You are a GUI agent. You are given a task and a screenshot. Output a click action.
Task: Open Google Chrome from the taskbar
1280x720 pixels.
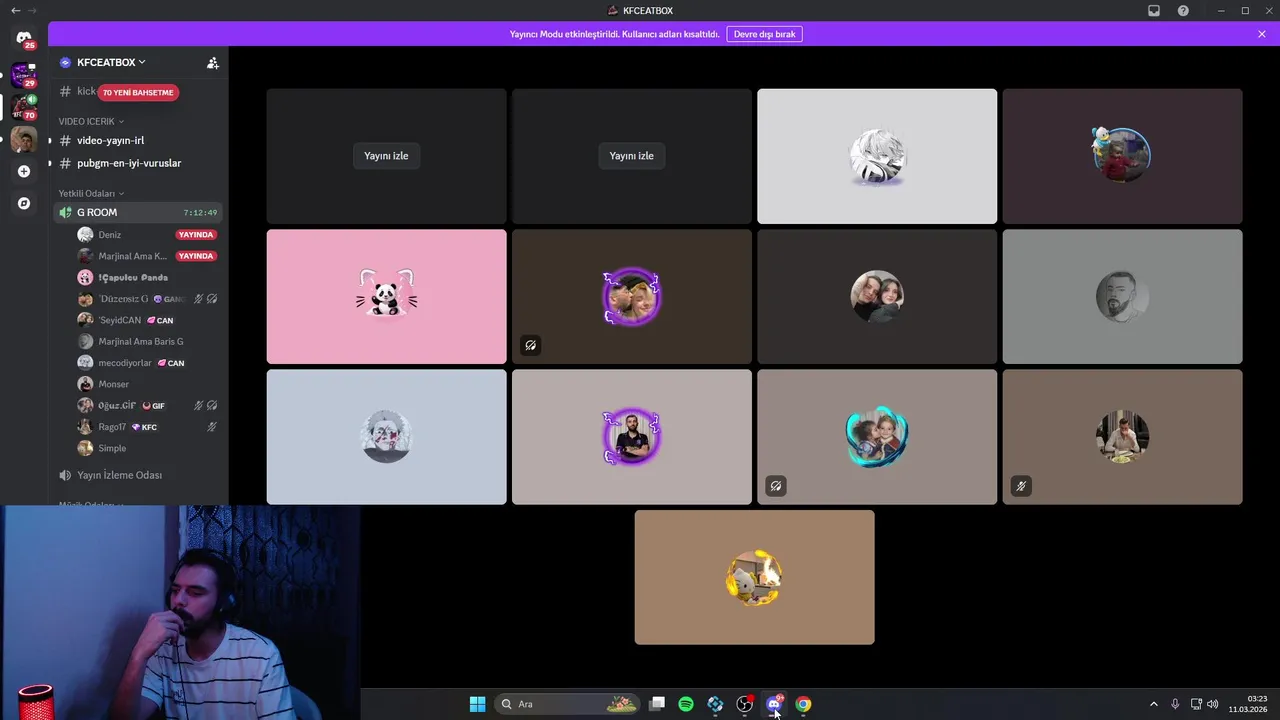803,704
